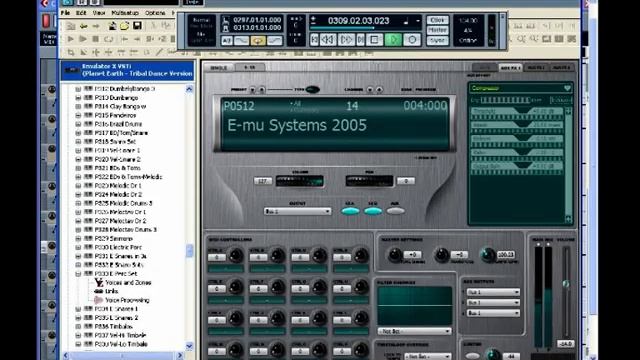Open the Multisetup menu
This screenshot has height=360, width=640.
(125, 13)
